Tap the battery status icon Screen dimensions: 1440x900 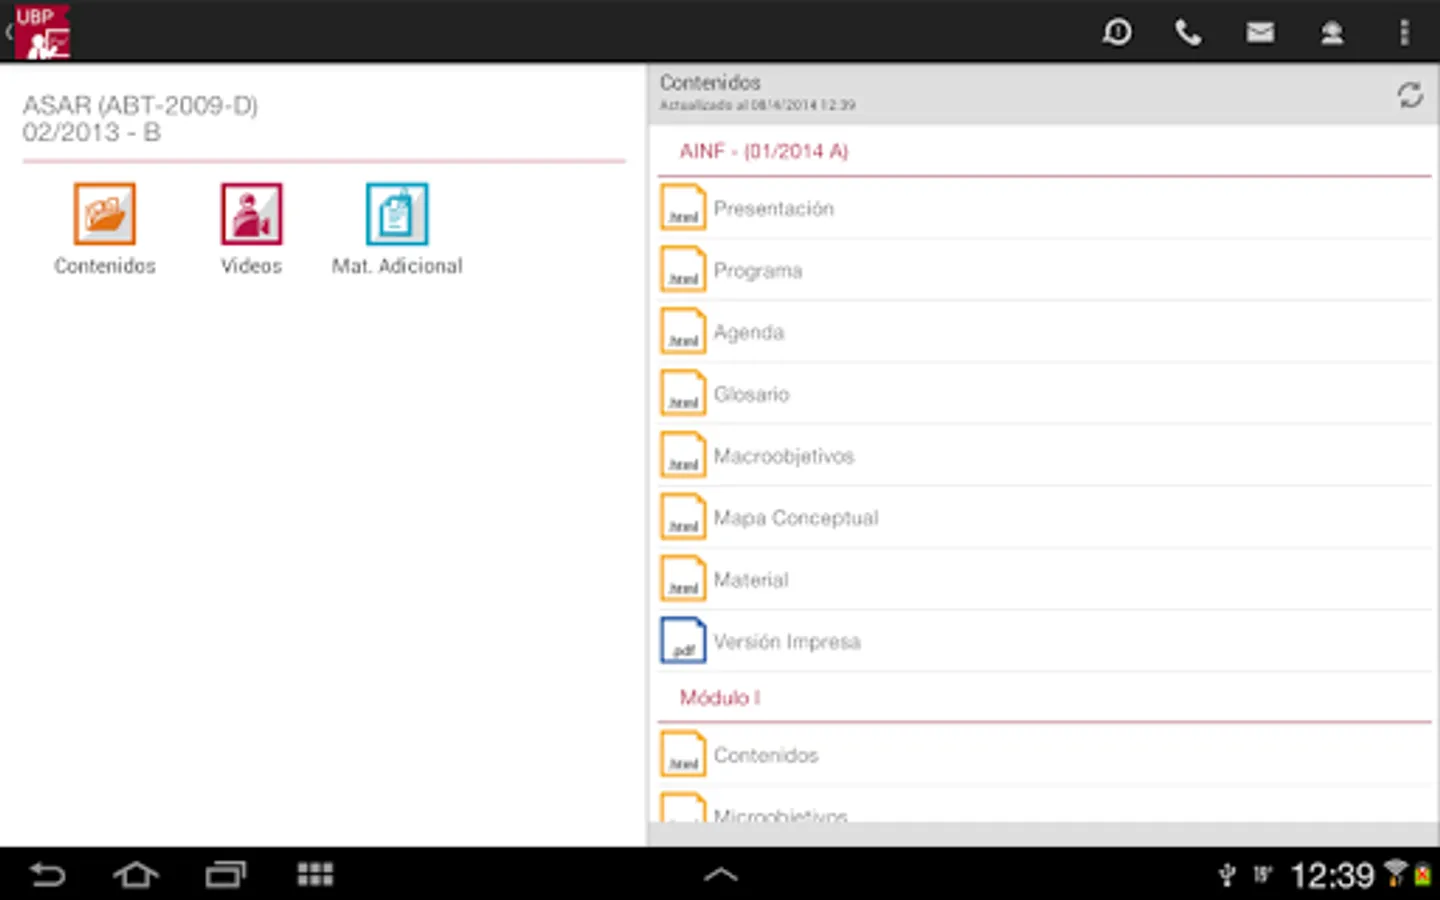pyautogui.click(x=1421, y=875)
